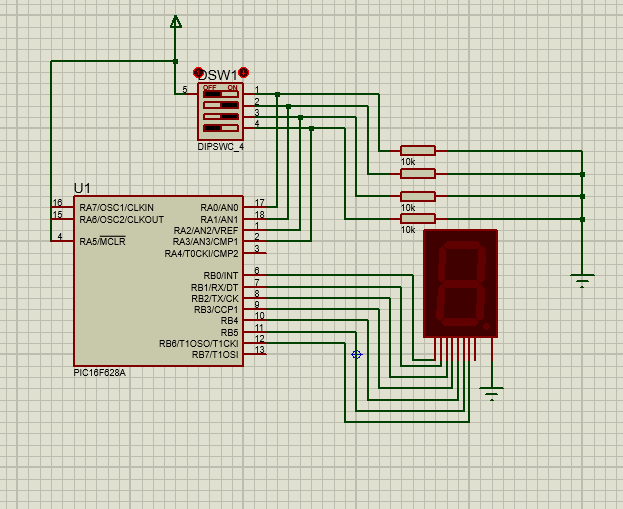Click pin number 12 on U1
Viewport: 623px width, 509px height.
[x=259, y=339]
